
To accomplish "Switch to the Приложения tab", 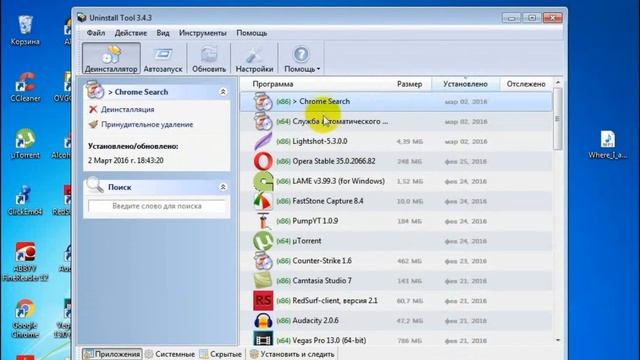I will (x=112, y=354).
